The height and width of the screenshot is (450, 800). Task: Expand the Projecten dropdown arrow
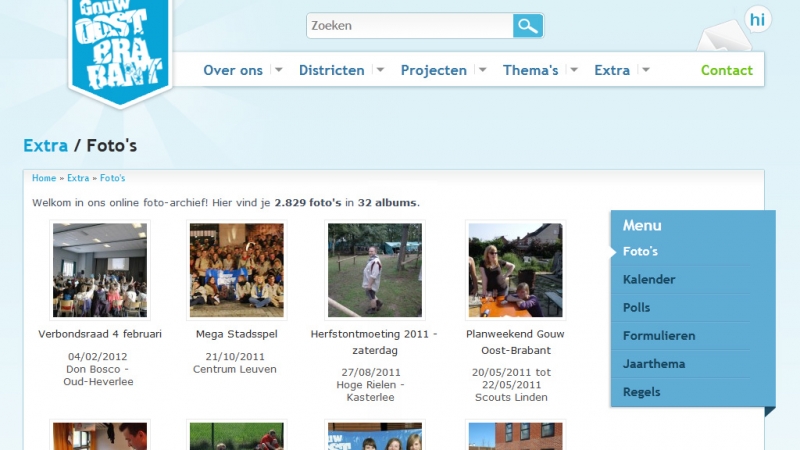click(482, 70)
